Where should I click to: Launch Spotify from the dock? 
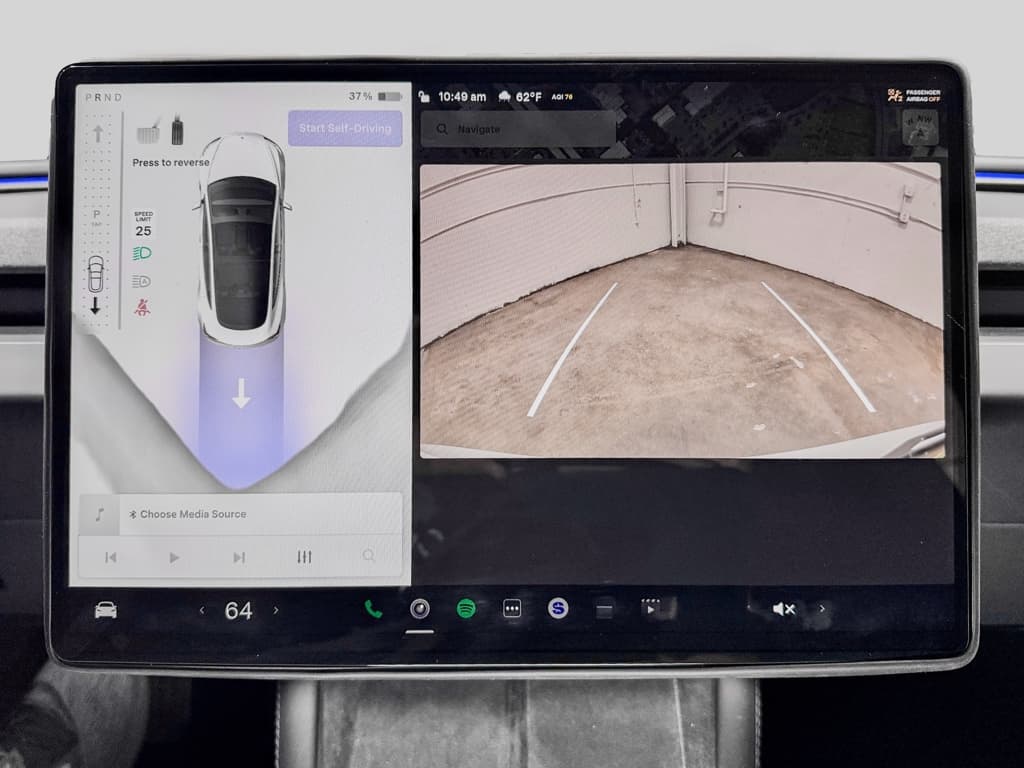(464, 607)
